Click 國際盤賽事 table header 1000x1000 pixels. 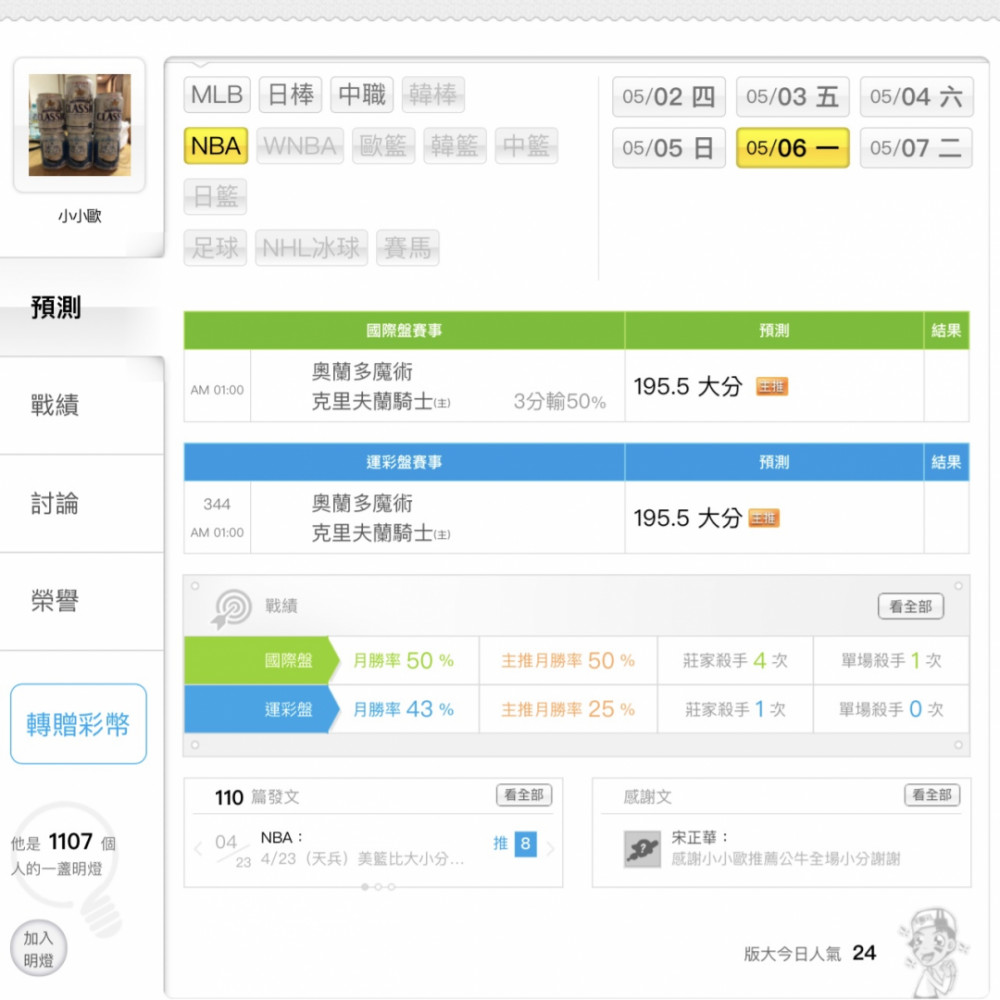pyautogui.click(x=404, y=330)
